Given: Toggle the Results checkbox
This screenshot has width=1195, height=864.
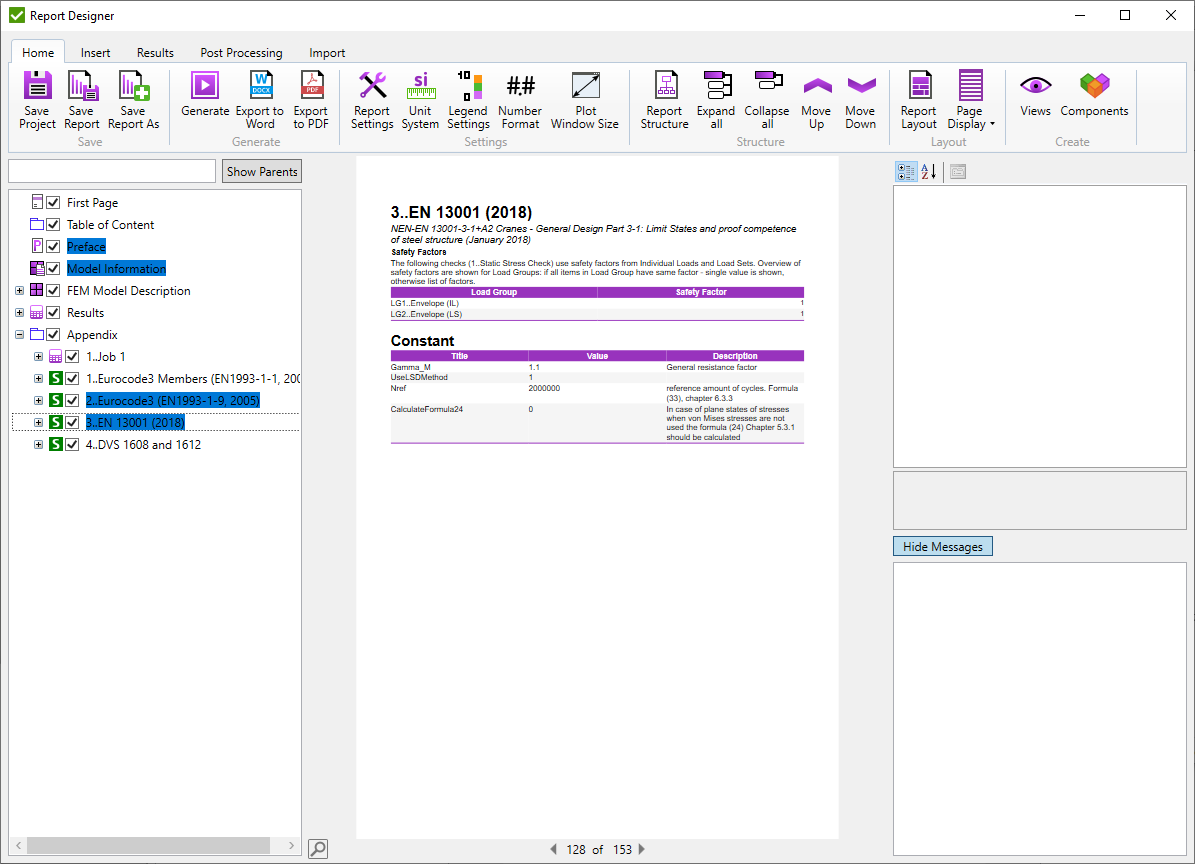Looking at the screenshot, I should [53, 313].
